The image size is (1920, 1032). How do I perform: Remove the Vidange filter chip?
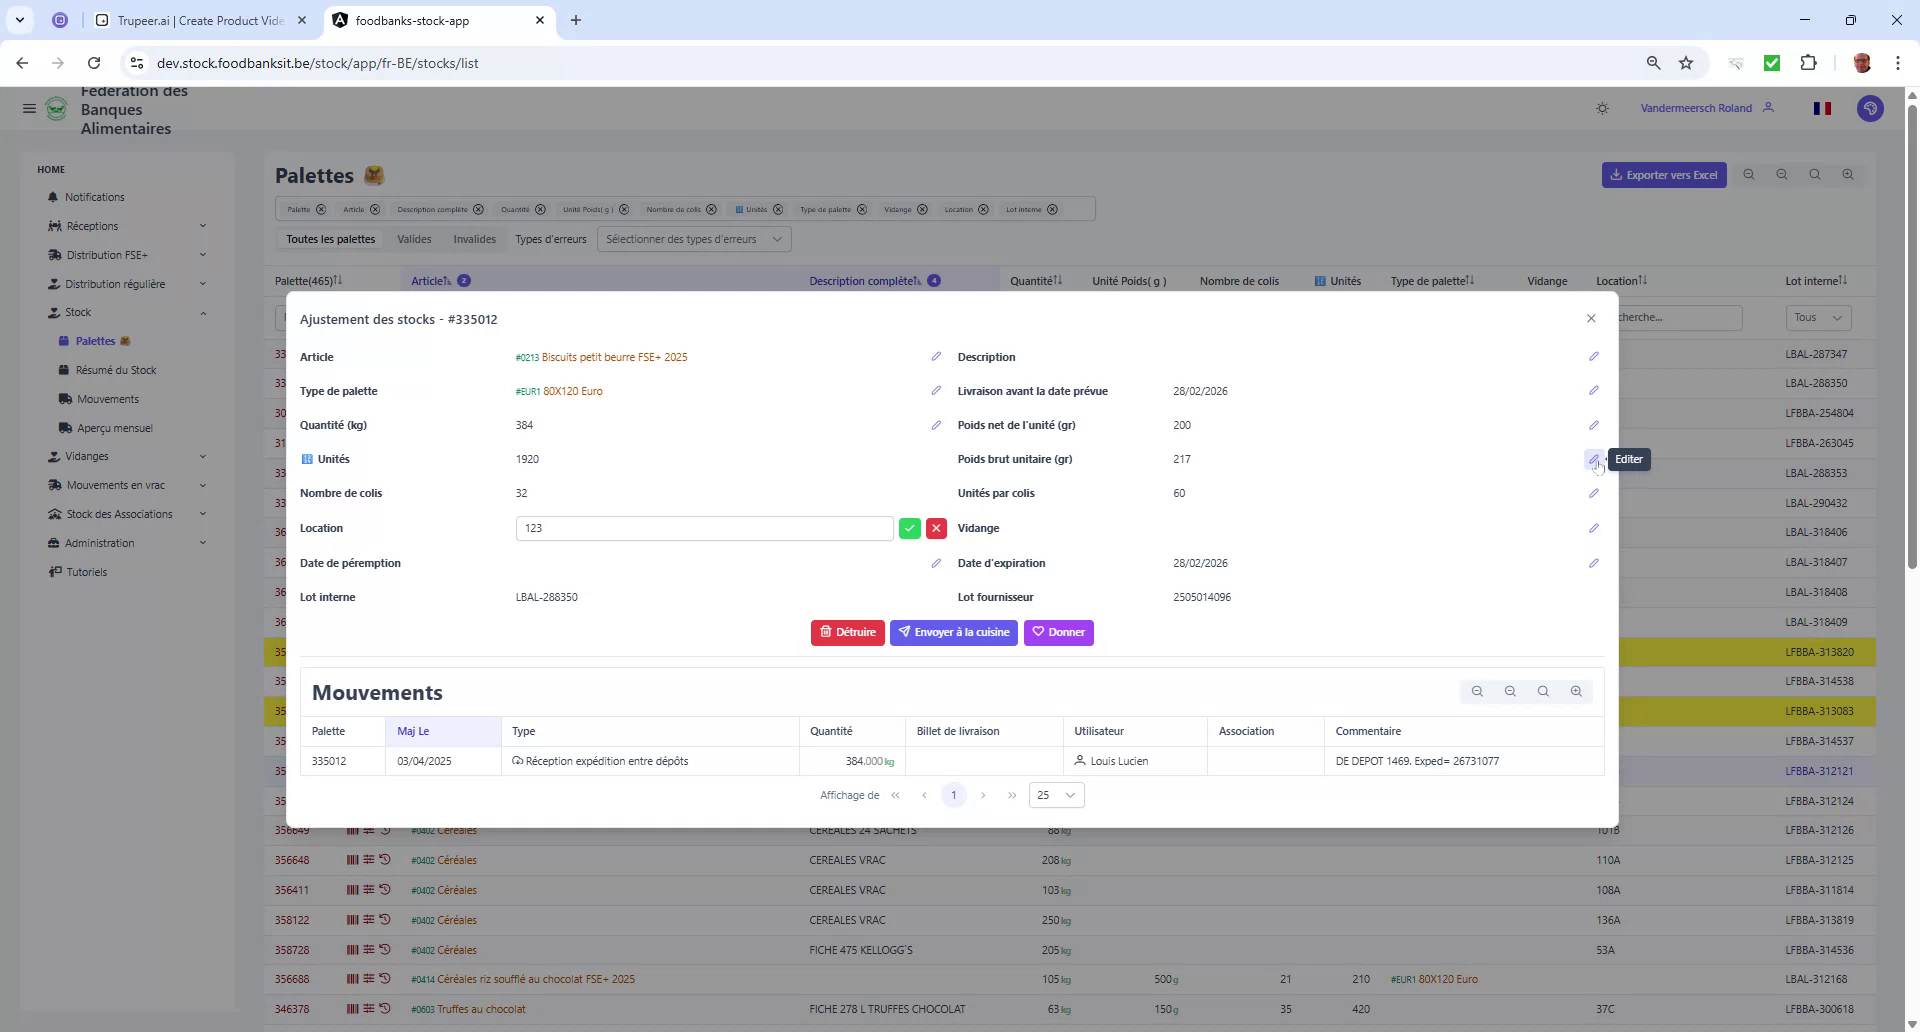point(922,209)
